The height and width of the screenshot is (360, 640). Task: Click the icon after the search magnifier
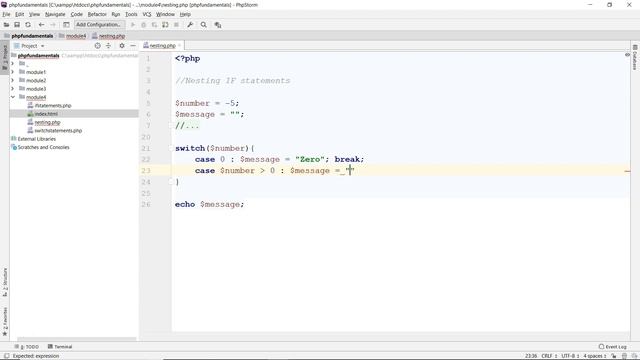click(x=218, y=25)
